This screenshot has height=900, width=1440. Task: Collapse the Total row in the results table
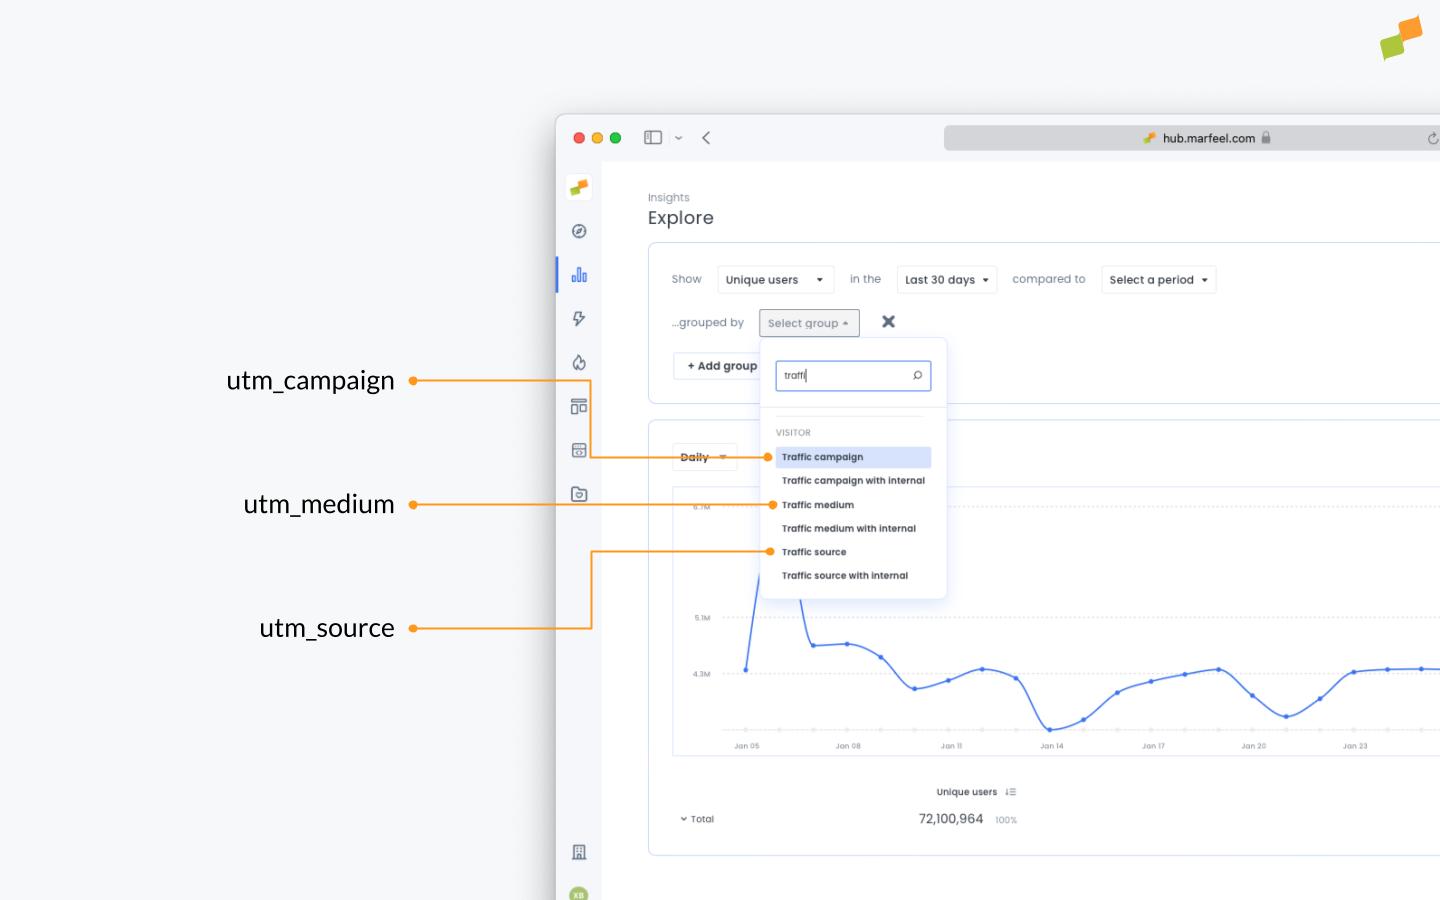(x=684, y=819)
